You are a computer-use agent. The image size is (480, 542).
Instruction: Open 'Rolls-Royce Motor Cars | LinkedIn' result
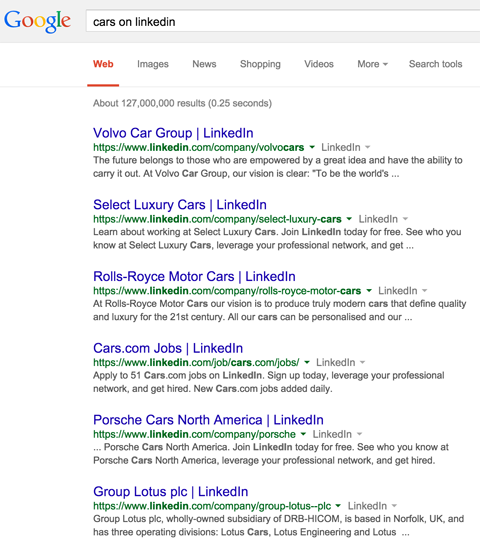(x=194, y=277)
